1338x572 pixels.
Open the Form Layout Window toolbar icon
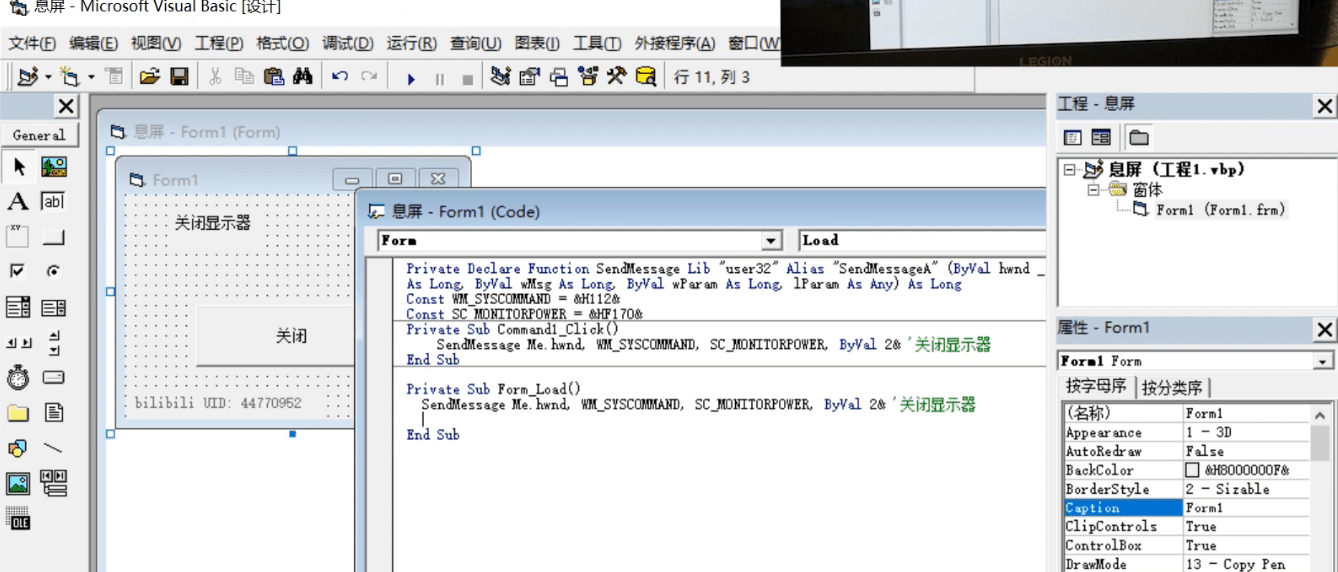558,77
